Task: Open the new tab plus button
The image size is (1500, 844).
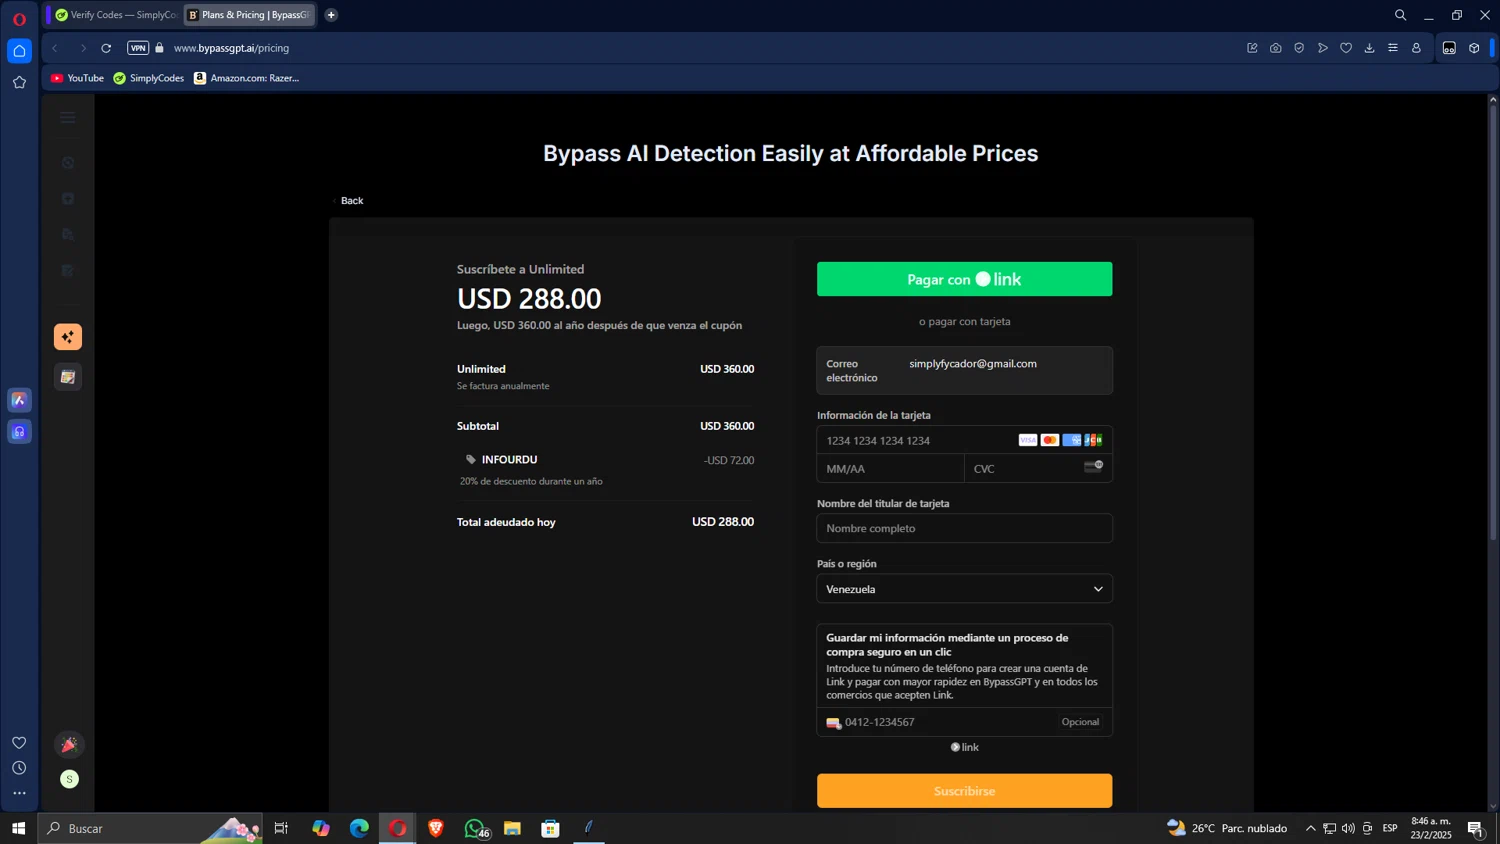Action: (331, 15)
